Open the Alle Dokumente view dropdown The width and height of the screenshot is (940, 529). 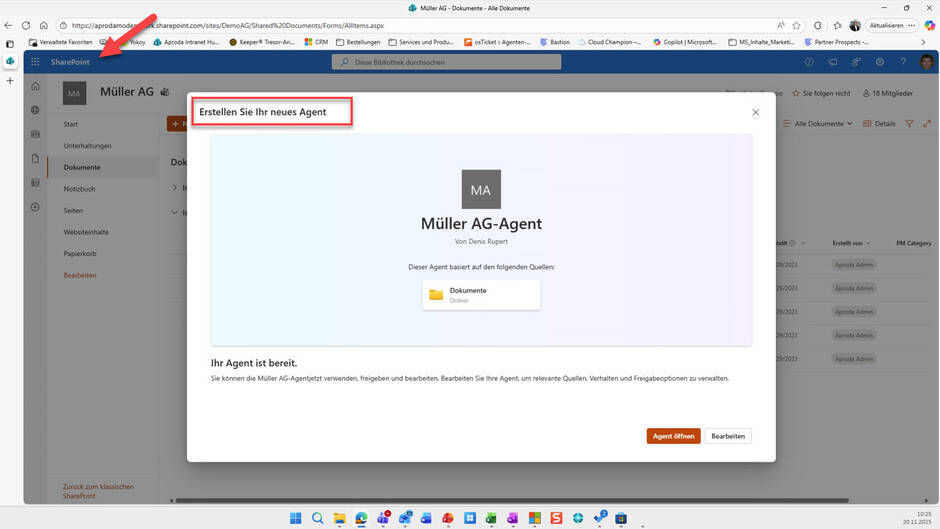[818, 124]
